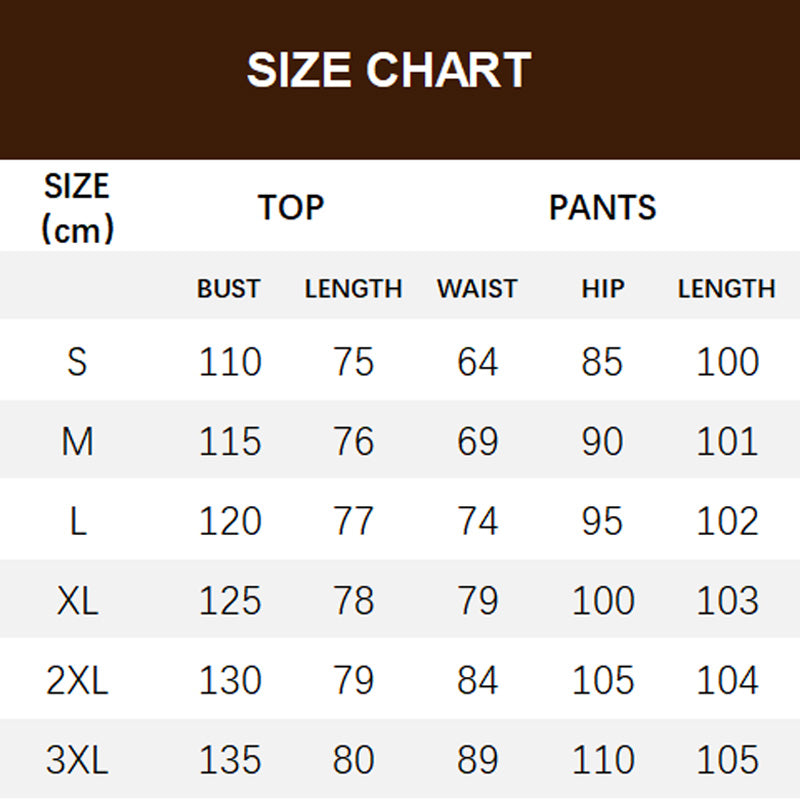
Task: Select the XL size row label
Action: [x=77, y=601]
